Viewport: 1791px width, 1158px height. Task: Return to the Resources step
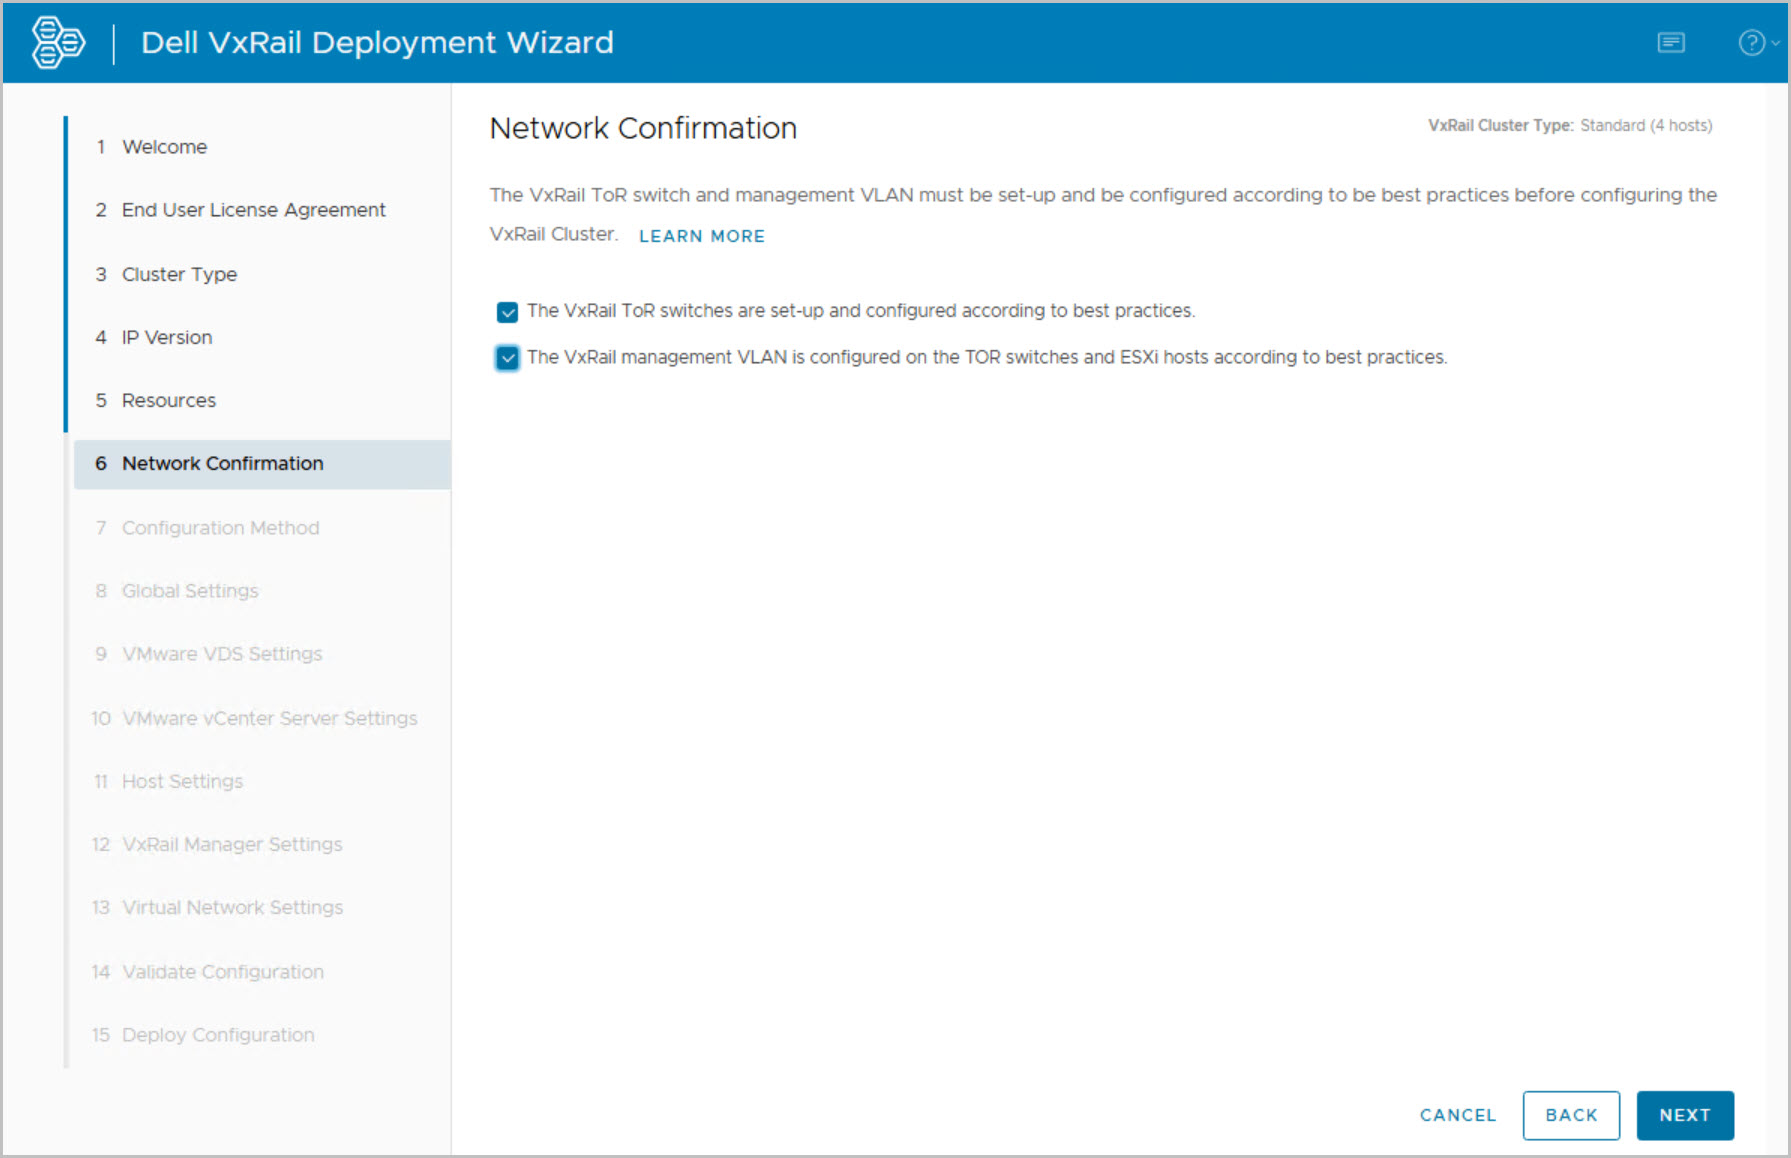coord(168,400)
